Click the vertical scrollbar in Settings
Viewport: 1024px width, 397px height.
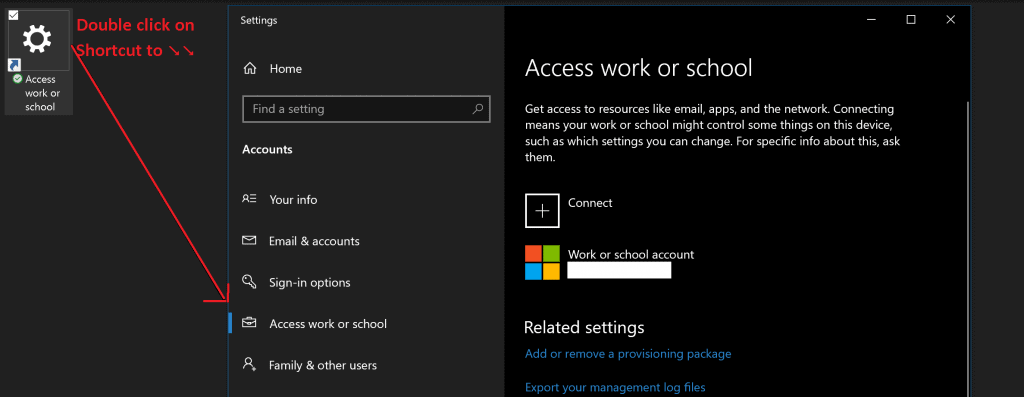click(967, 248)
